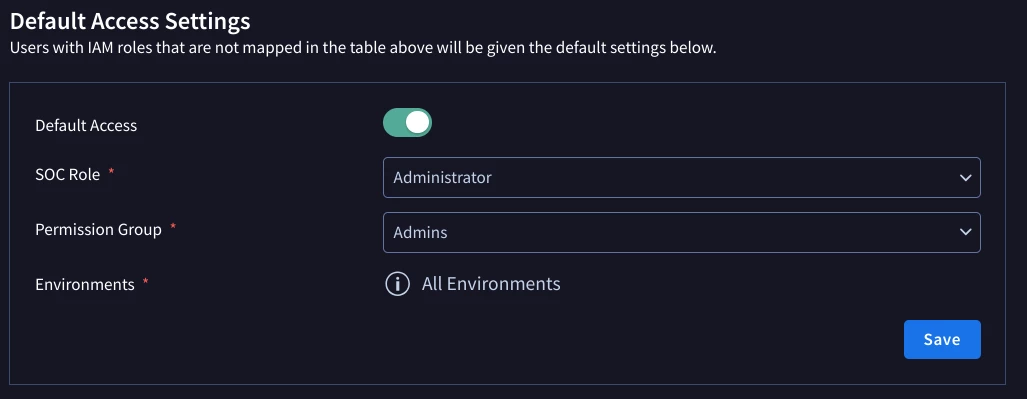Disable the Default Access toggle switch
Viewport: 1027px width, 399px height.
(407, 123)
